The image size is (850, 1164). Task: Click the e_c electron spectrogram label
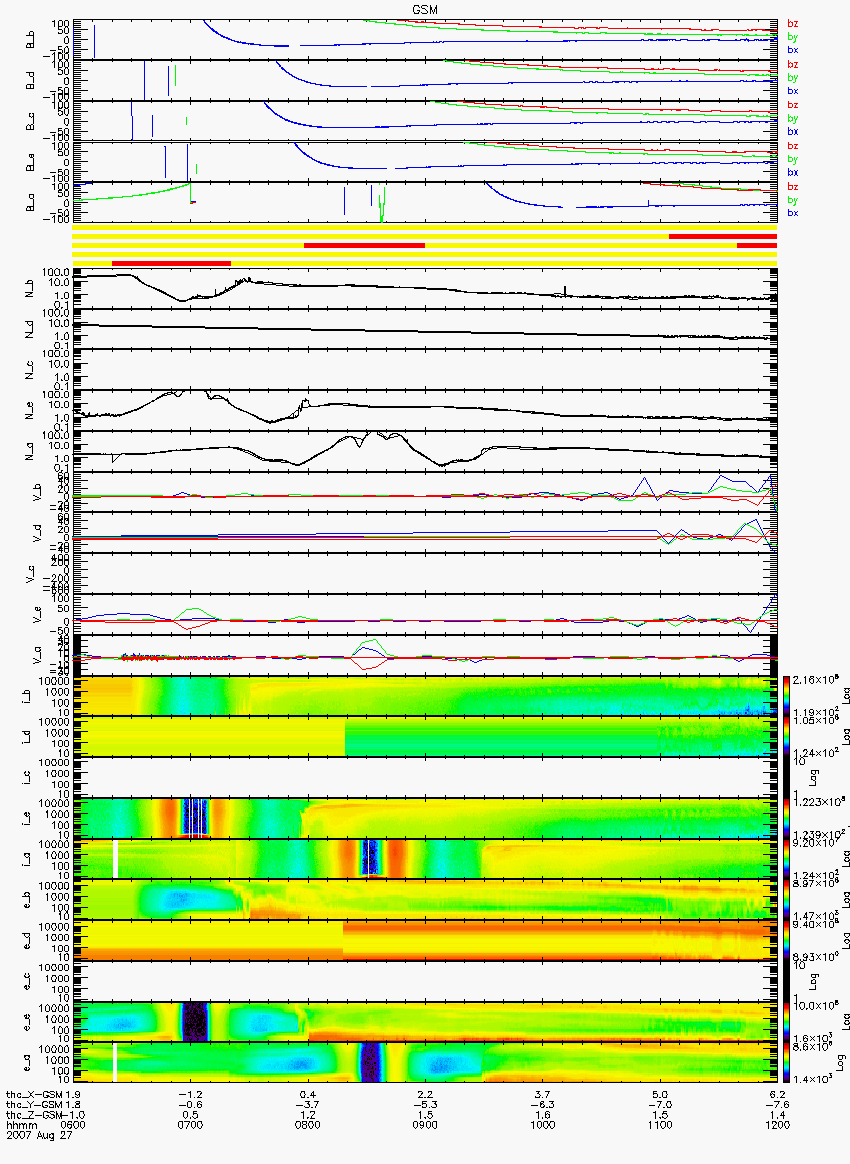tap(27, 981)
